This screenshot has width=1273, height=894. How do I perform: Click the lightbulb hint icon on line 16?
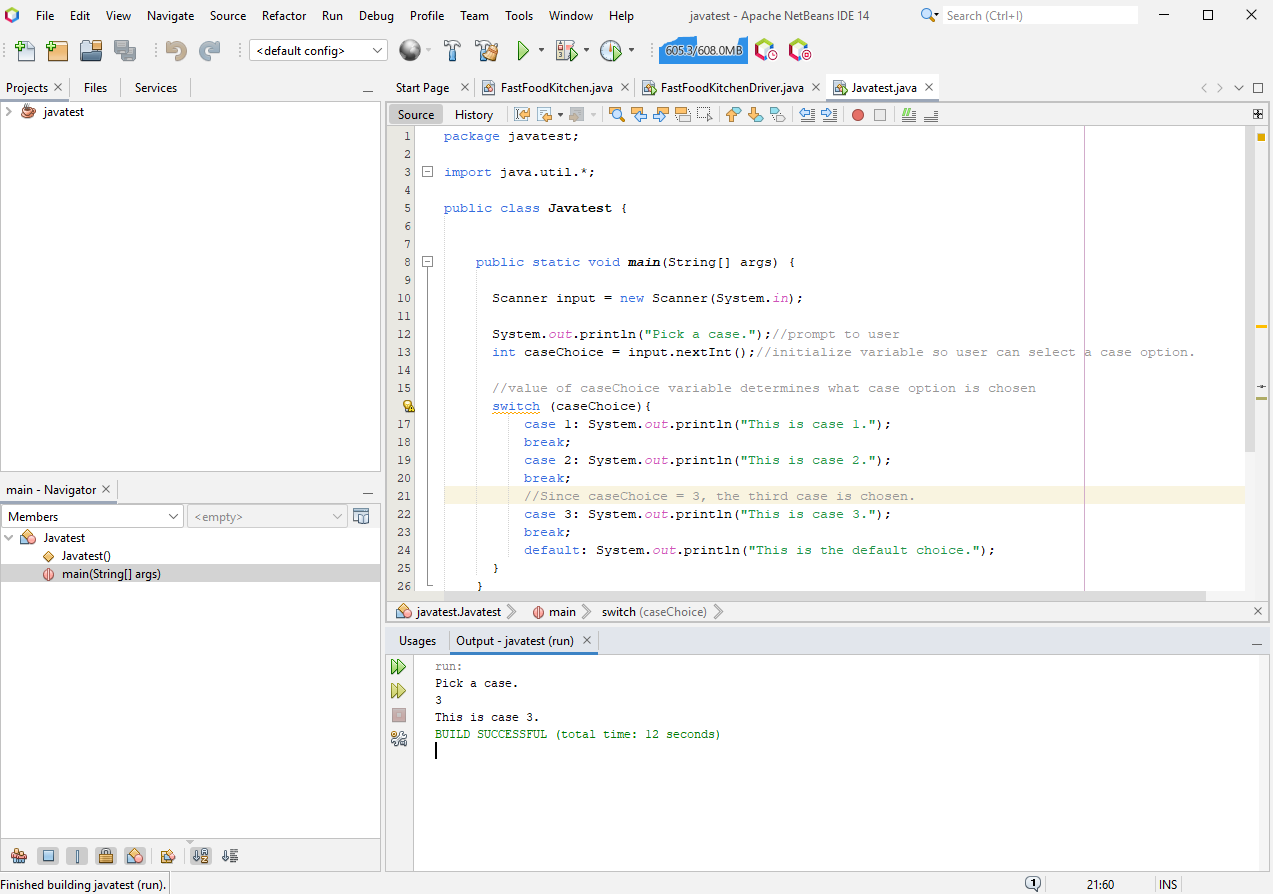pyautogui.click(x=408, y=406)
